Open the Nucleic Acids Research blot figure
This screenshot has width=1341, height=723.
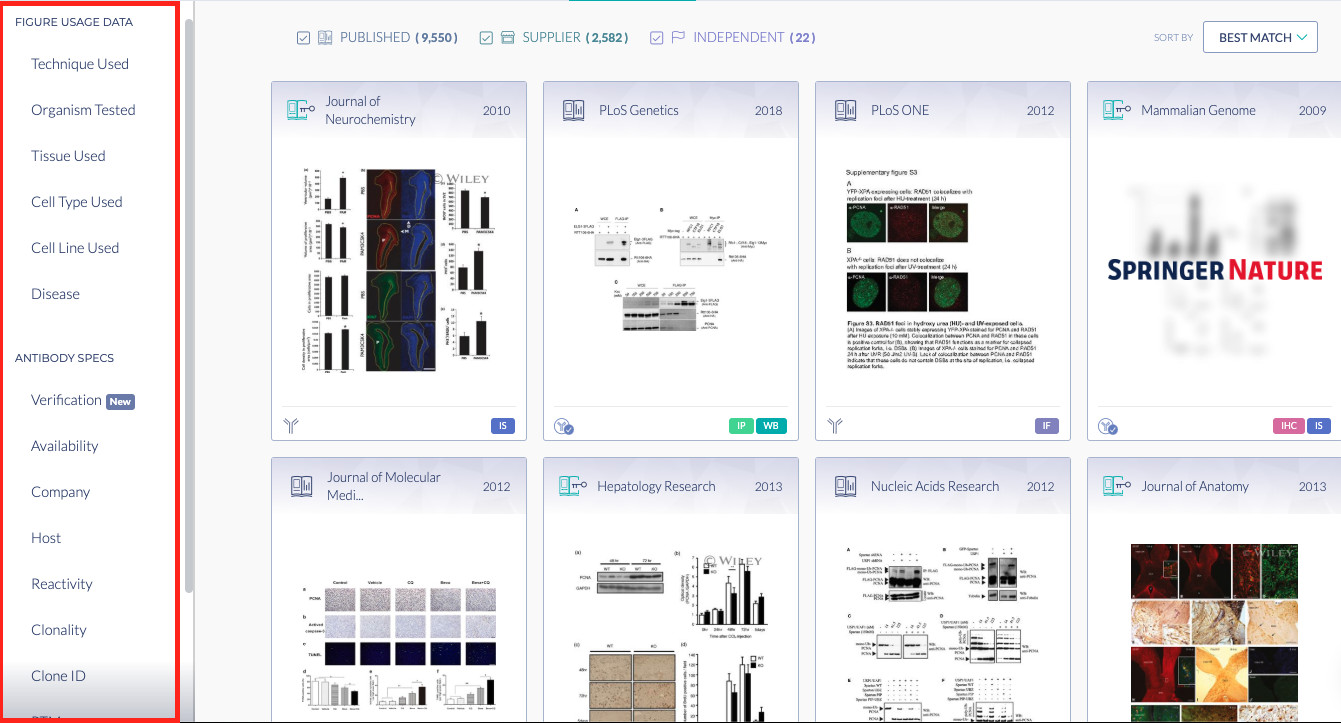(943, 634)
